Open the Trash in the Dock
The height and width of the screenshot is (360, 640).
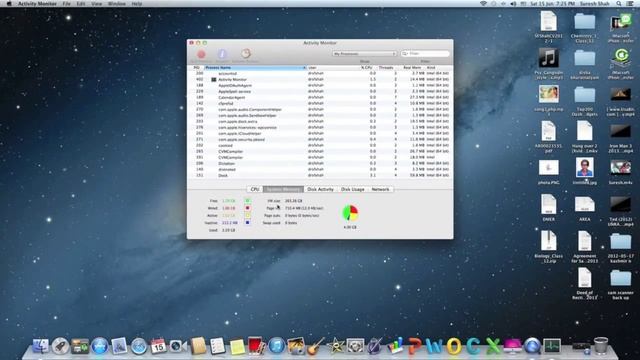click(x=601, y=346)
